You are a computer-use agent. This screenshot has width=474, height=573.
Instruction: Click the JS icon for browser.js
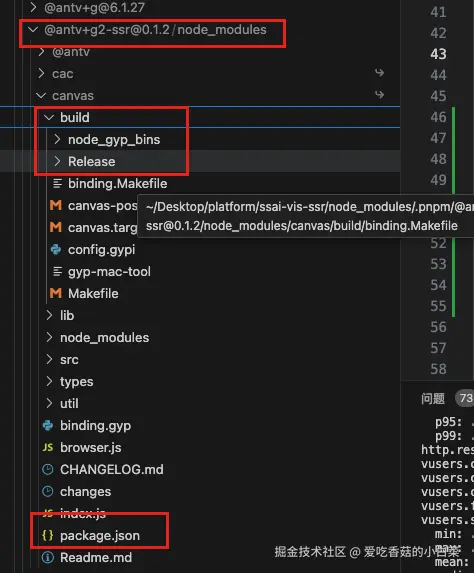(x=48, y=447)
